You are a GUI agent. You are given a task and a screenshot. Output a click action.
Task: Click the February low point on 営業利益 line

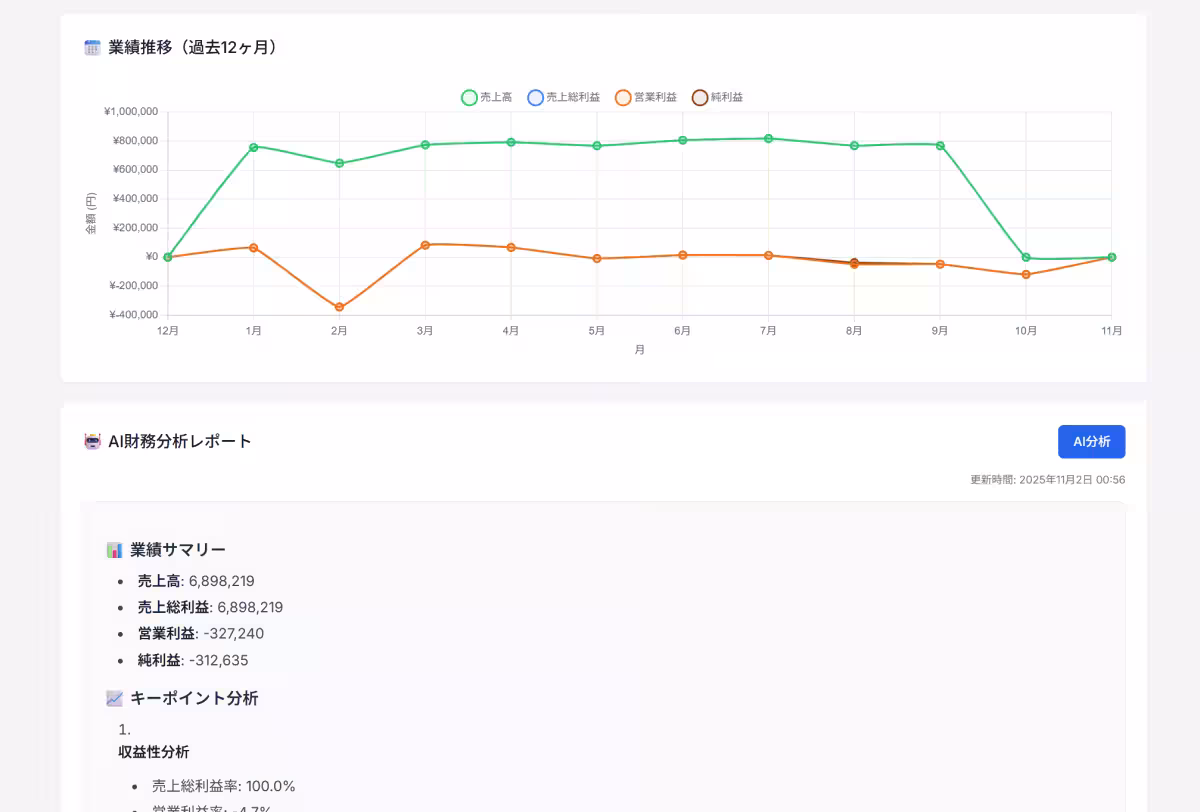click(340, 307)
